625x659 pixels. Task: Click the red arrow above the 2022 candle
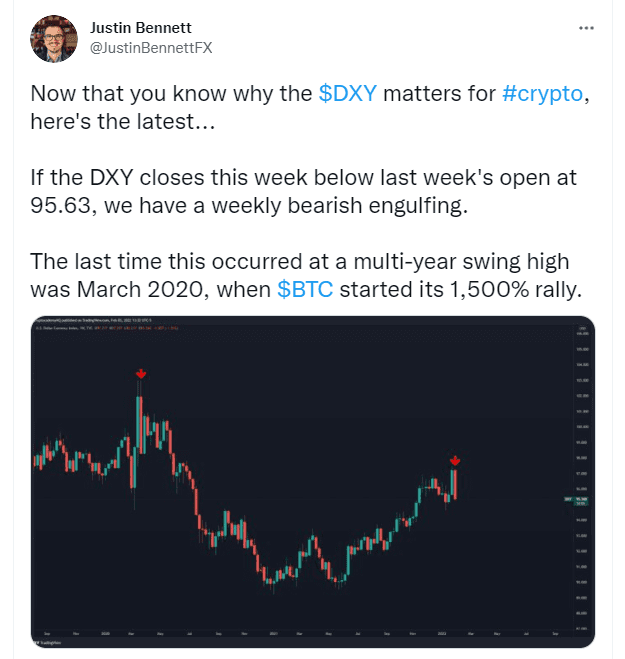click(455, 461)
